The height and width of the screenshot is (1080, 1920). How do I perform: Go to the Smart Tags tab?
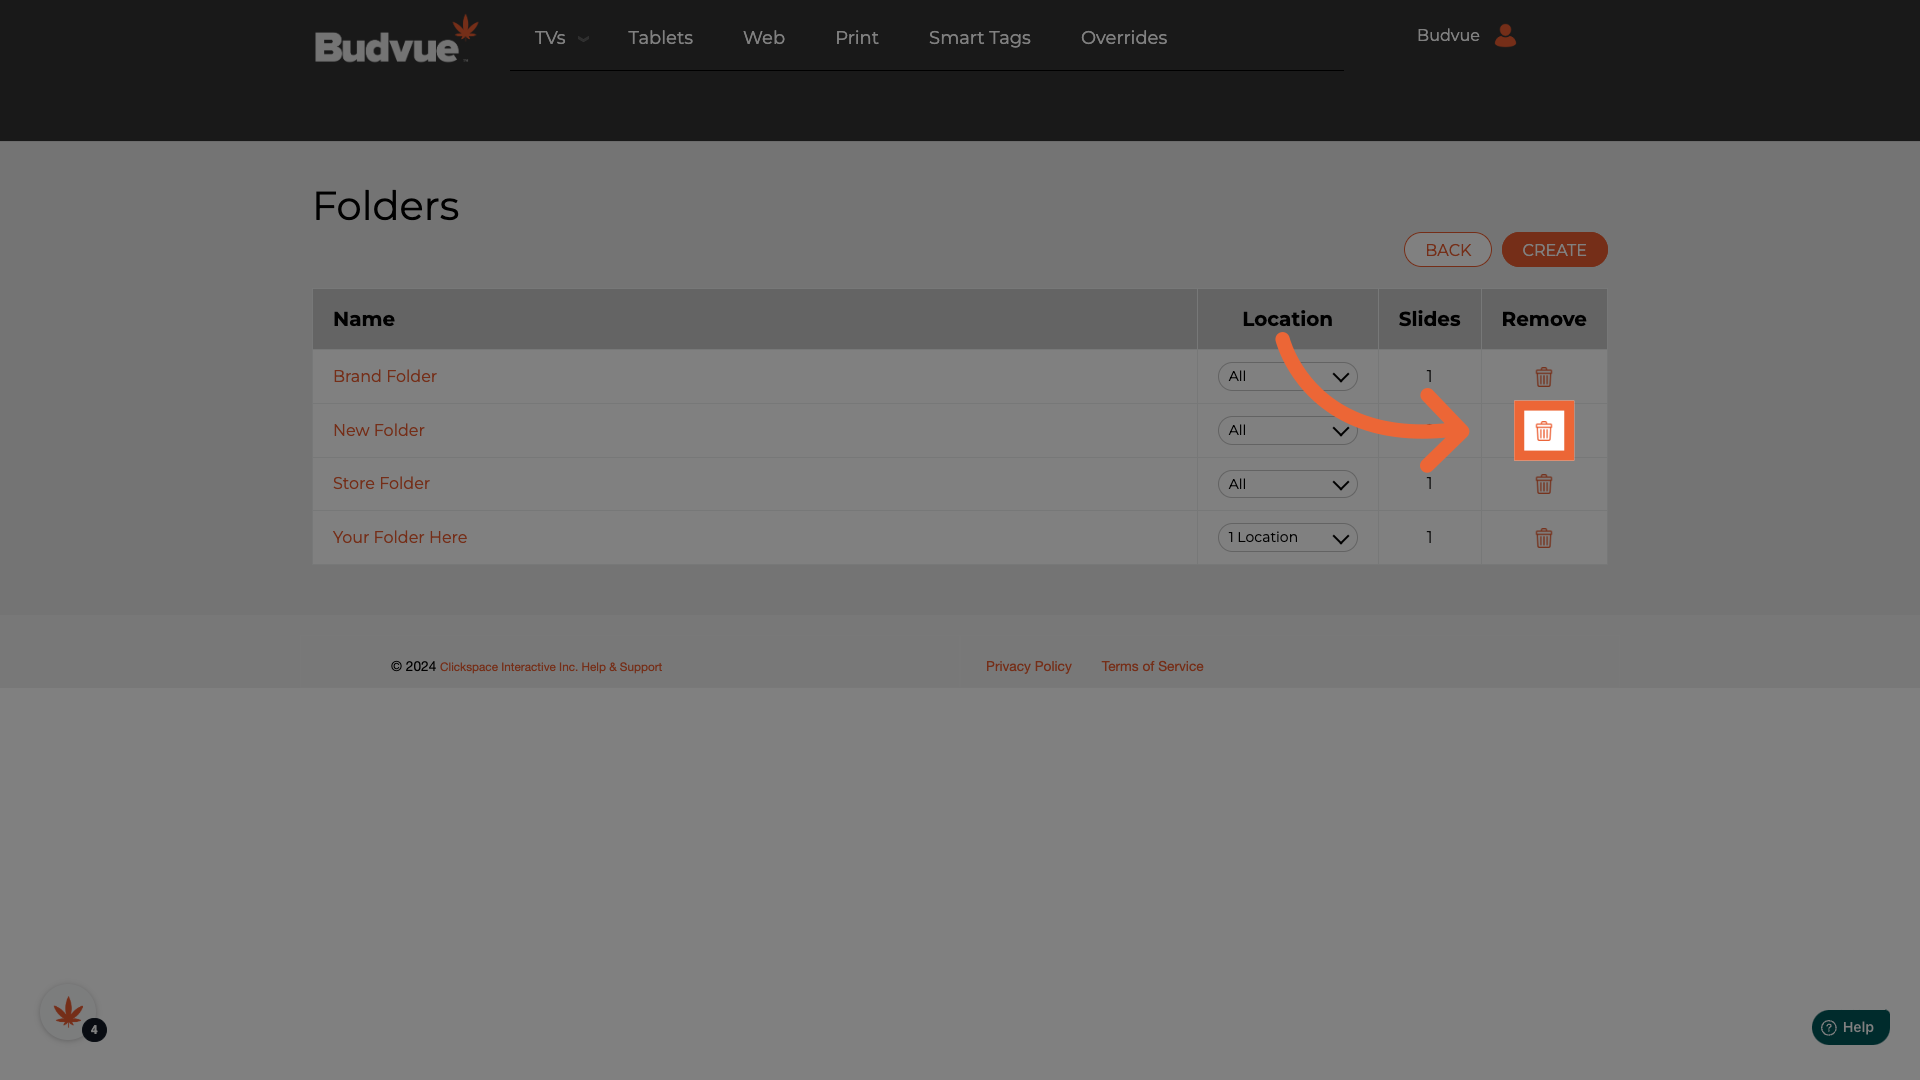click(979, 38)
